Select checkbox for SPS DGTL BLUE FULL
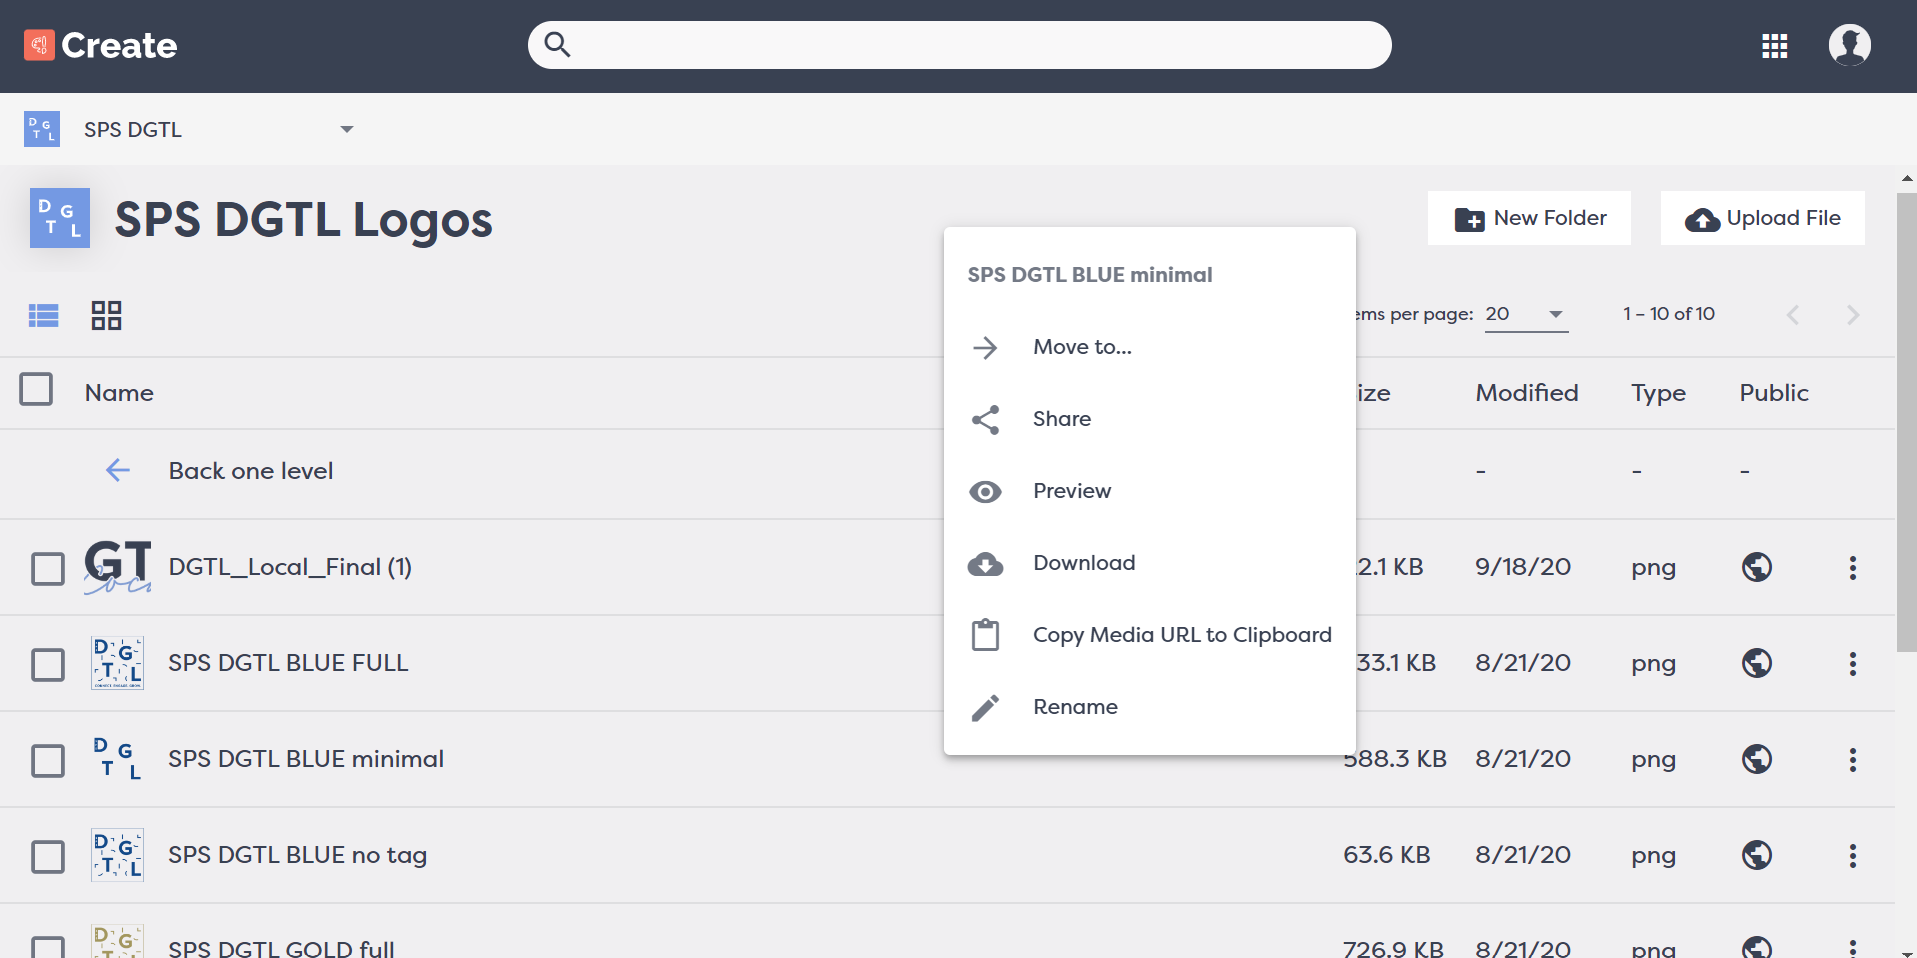1917x958 pixels. click(x=48, y=665)
